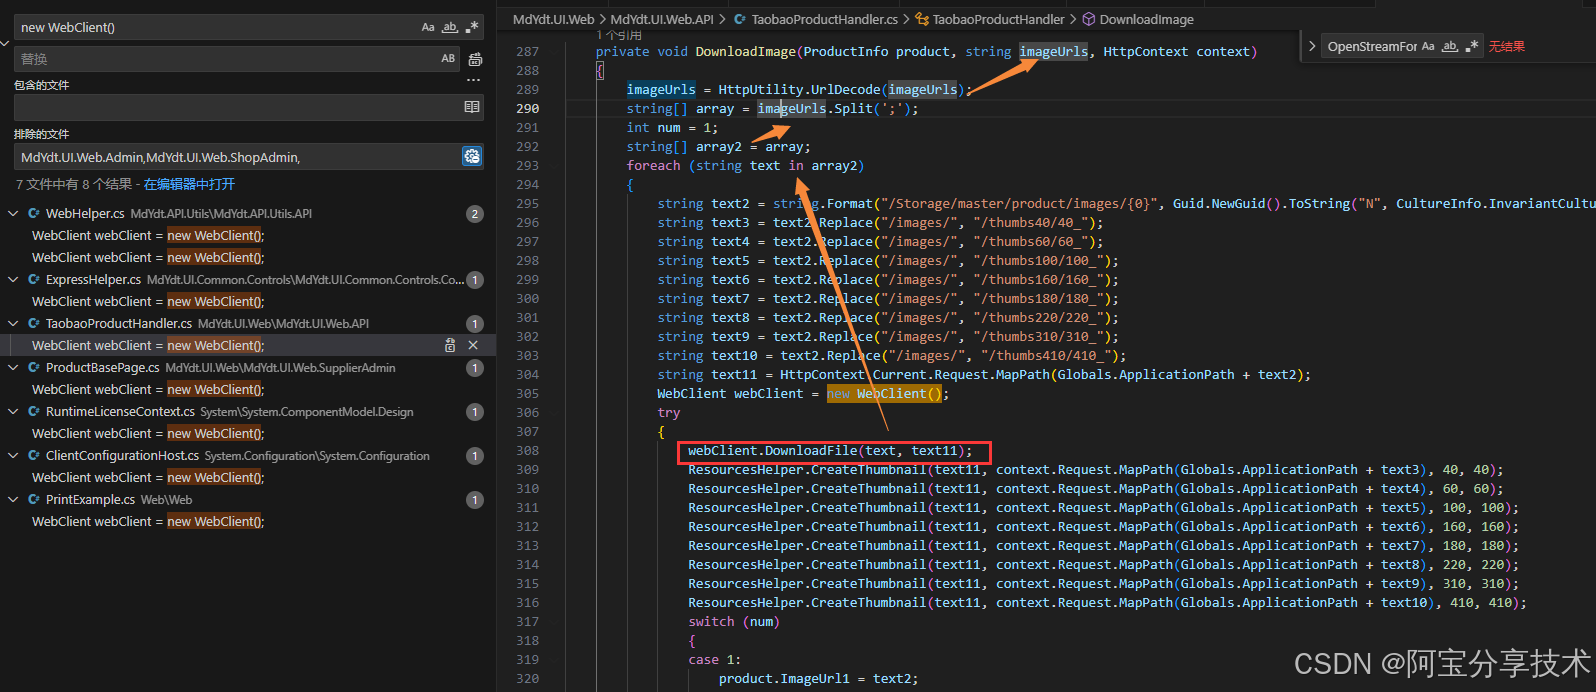Collapse the WebHelper.cs result group
Image resolution: width=1596 pixels, height=692 pixels.
tap(13, 213)
